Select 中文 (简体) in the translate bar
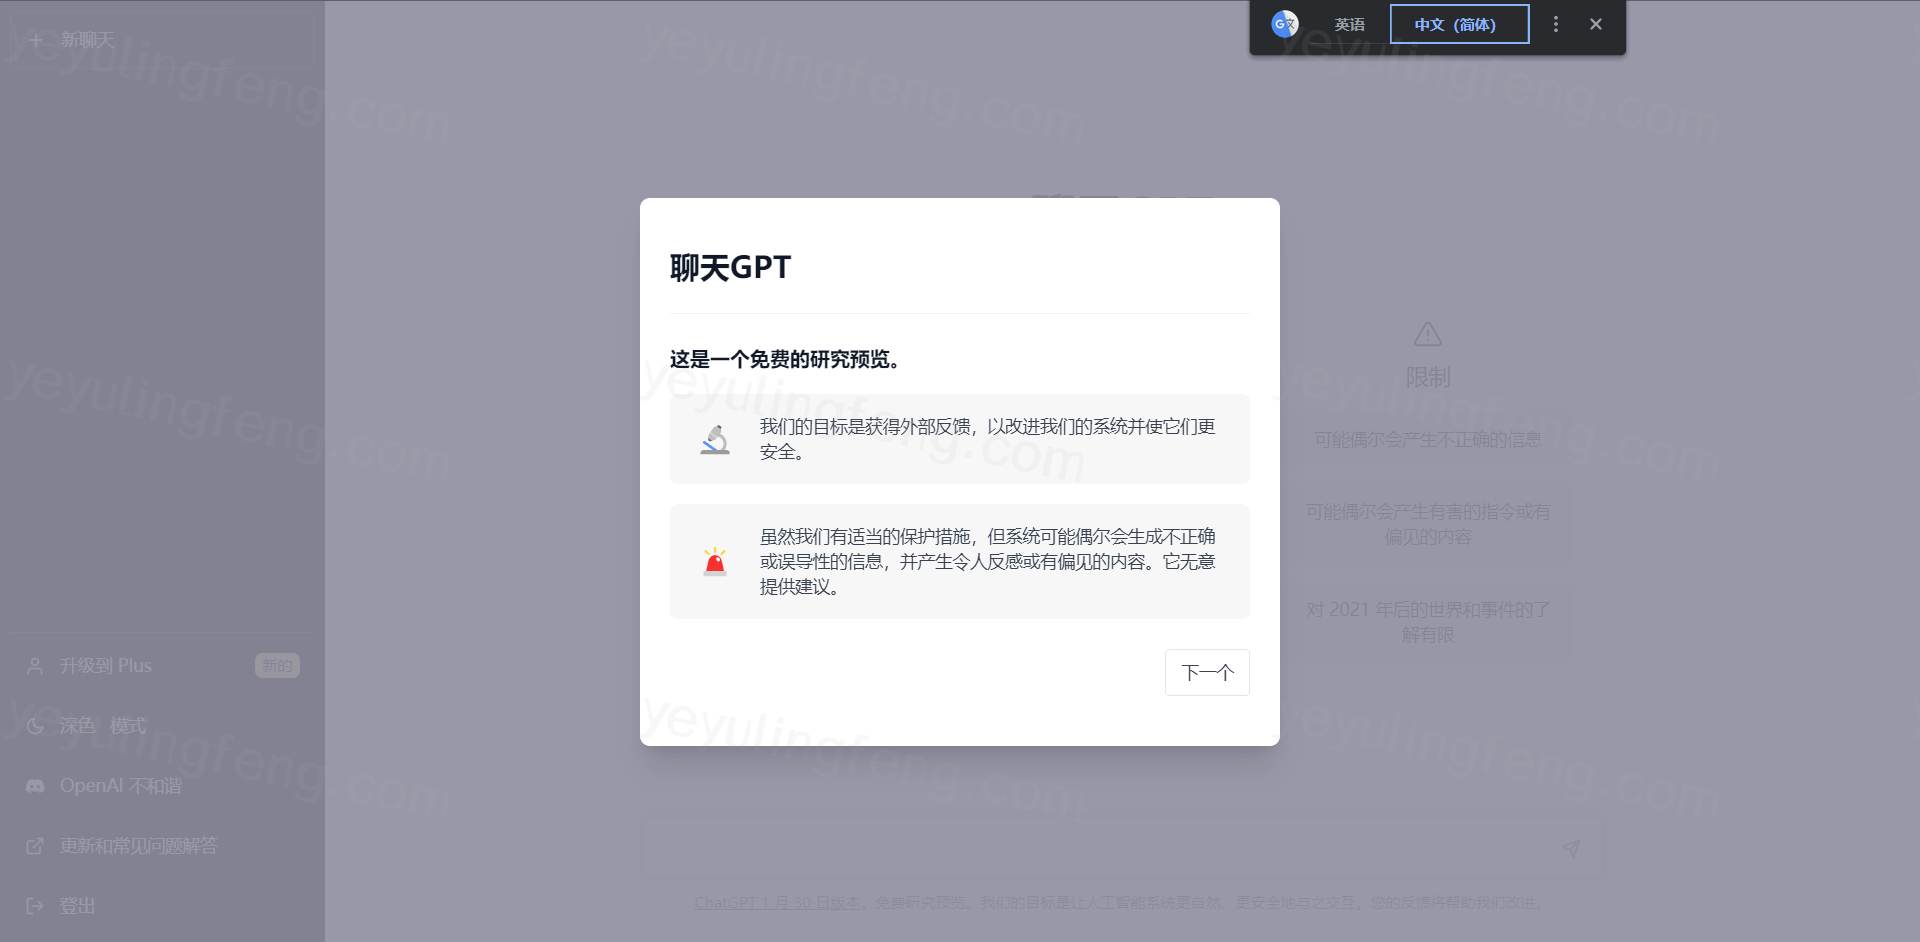The width and height of the screenshot is (1920, 942). point(1459,24)
